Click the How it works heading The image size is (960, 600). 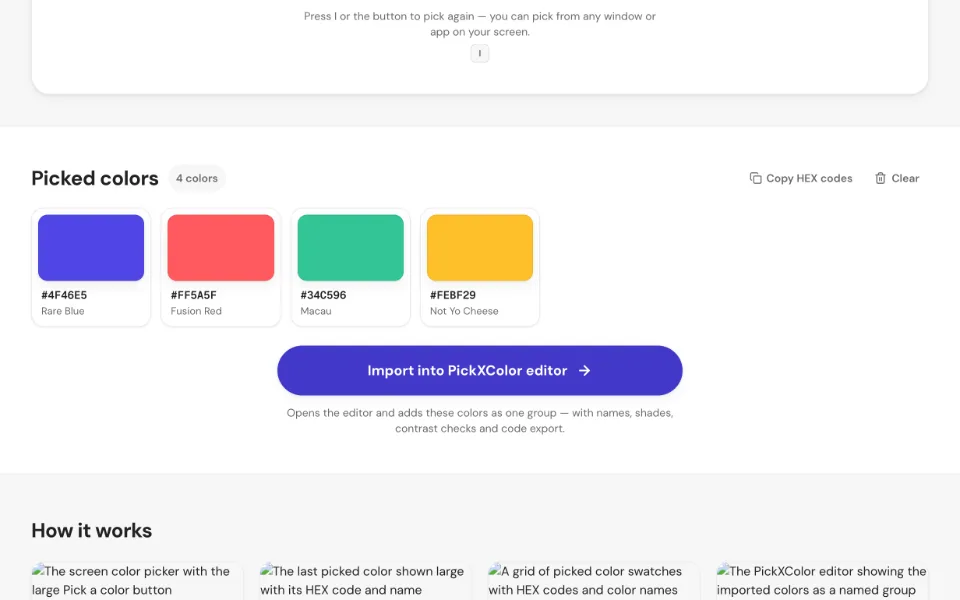(x=92, y=530)
